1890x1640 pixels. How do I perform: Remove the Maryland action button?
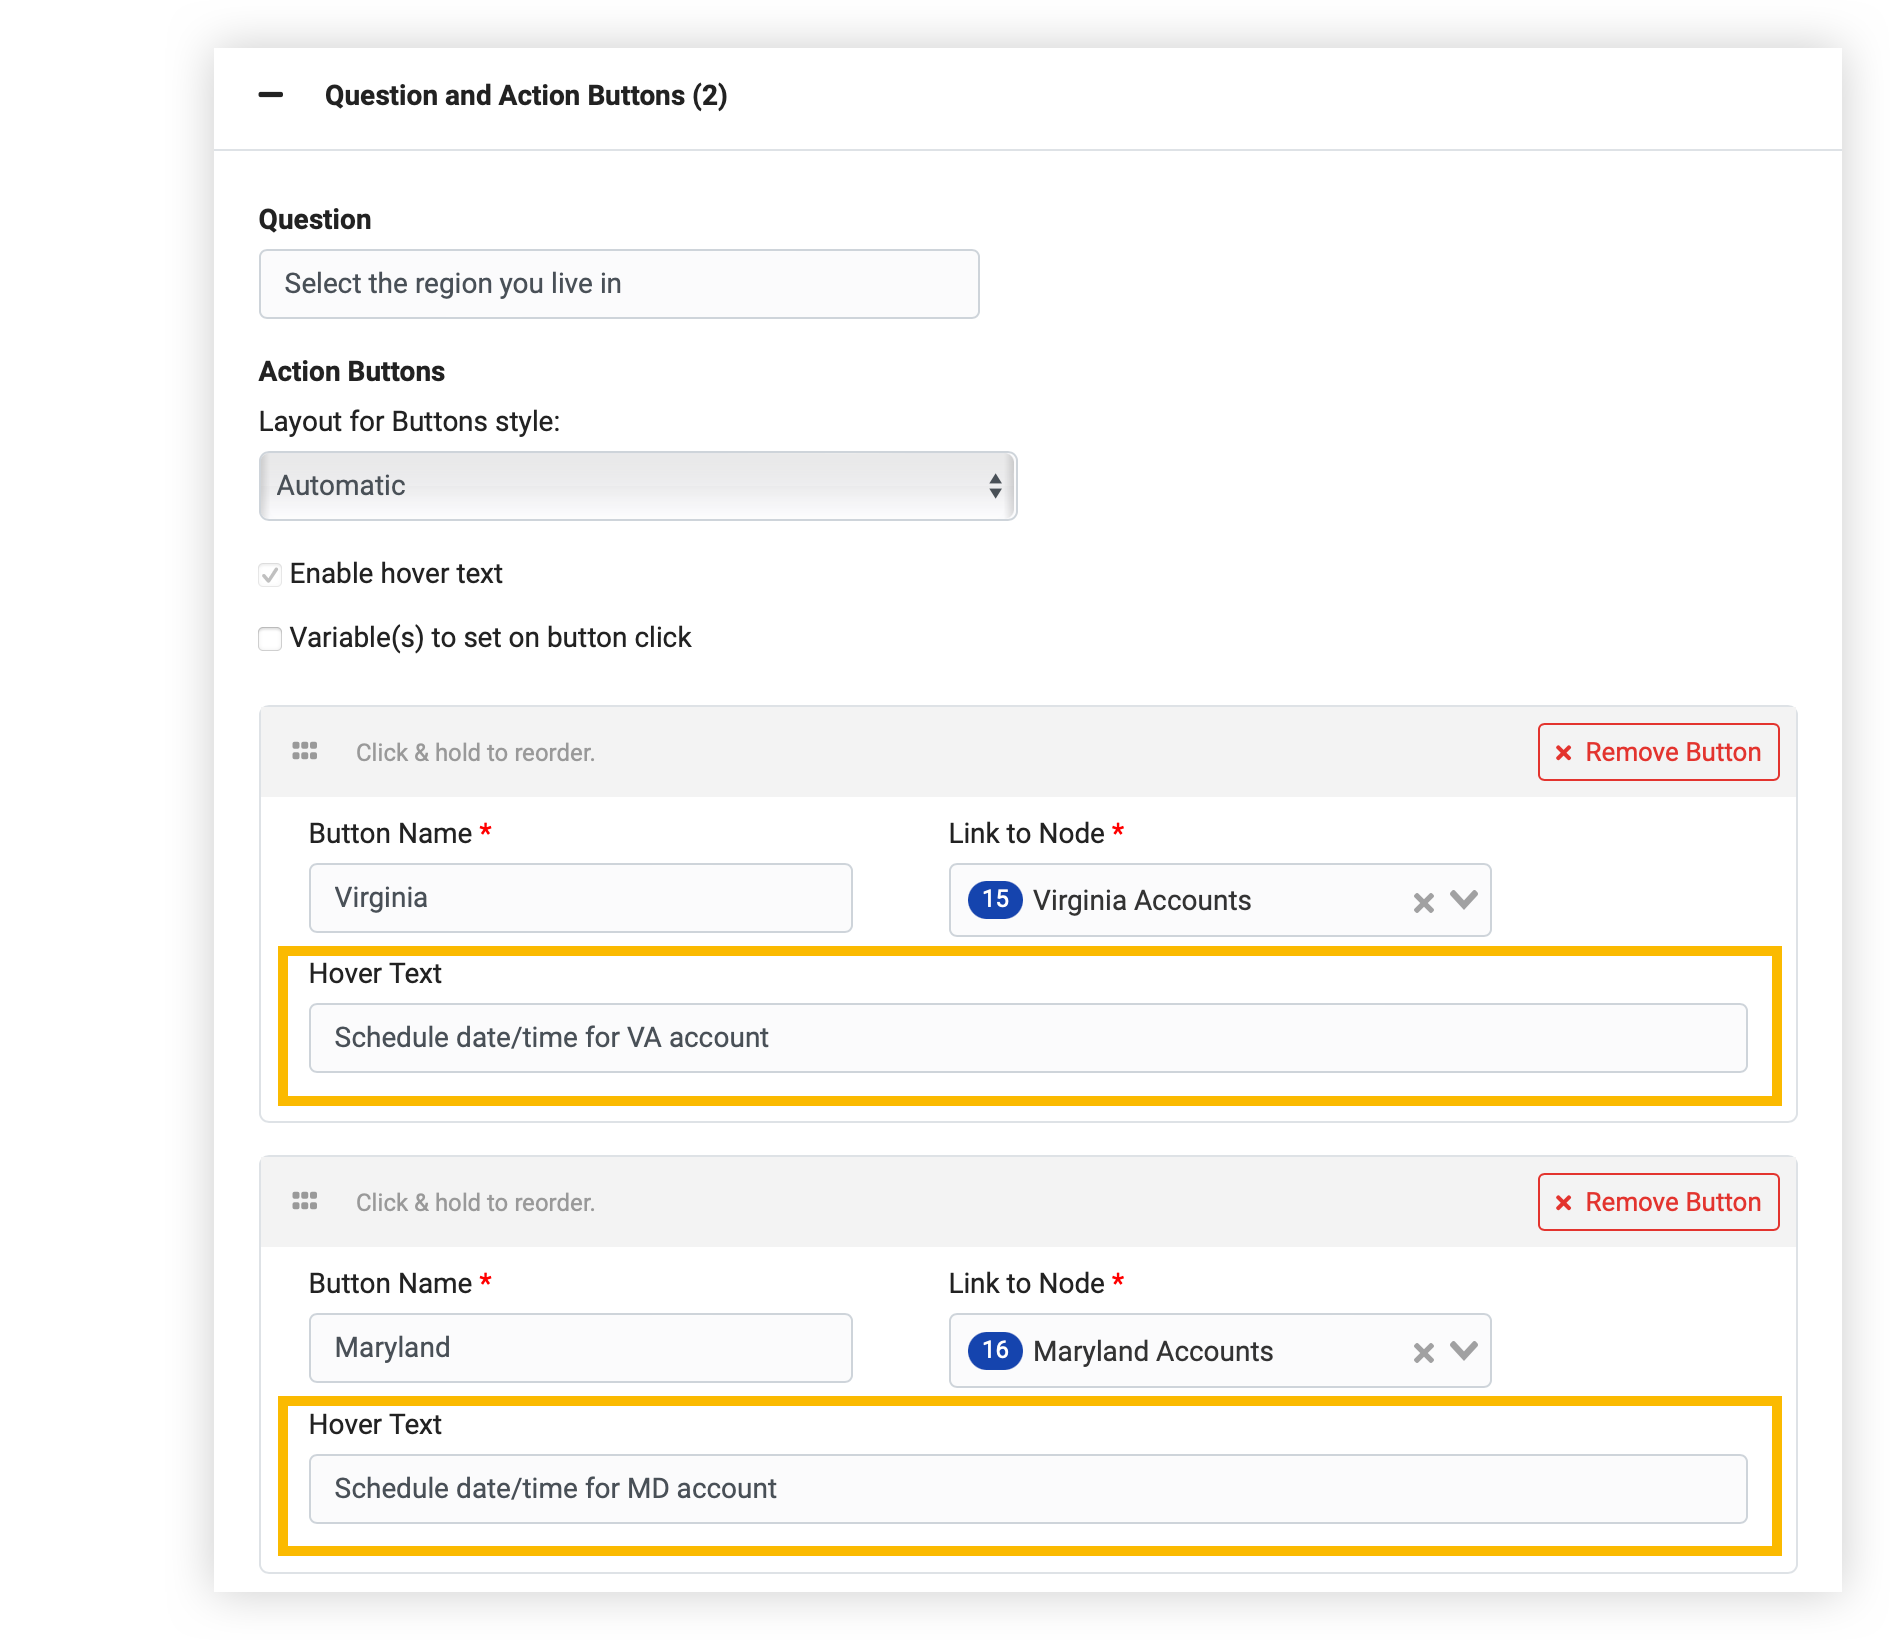tap(1657, 1202)
